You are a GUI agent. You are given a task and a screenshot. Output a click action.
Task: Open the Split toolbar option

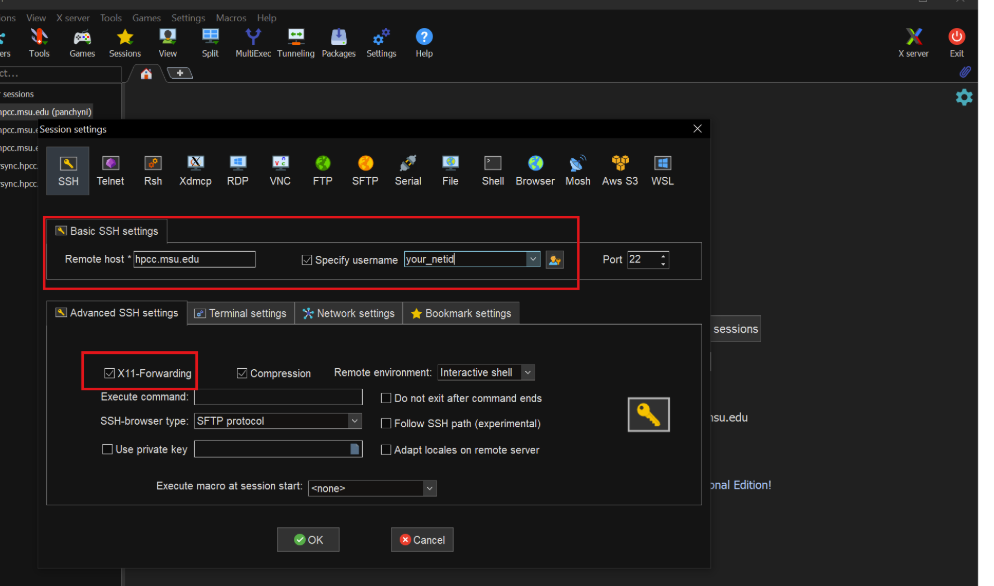(x=210, y=43)
